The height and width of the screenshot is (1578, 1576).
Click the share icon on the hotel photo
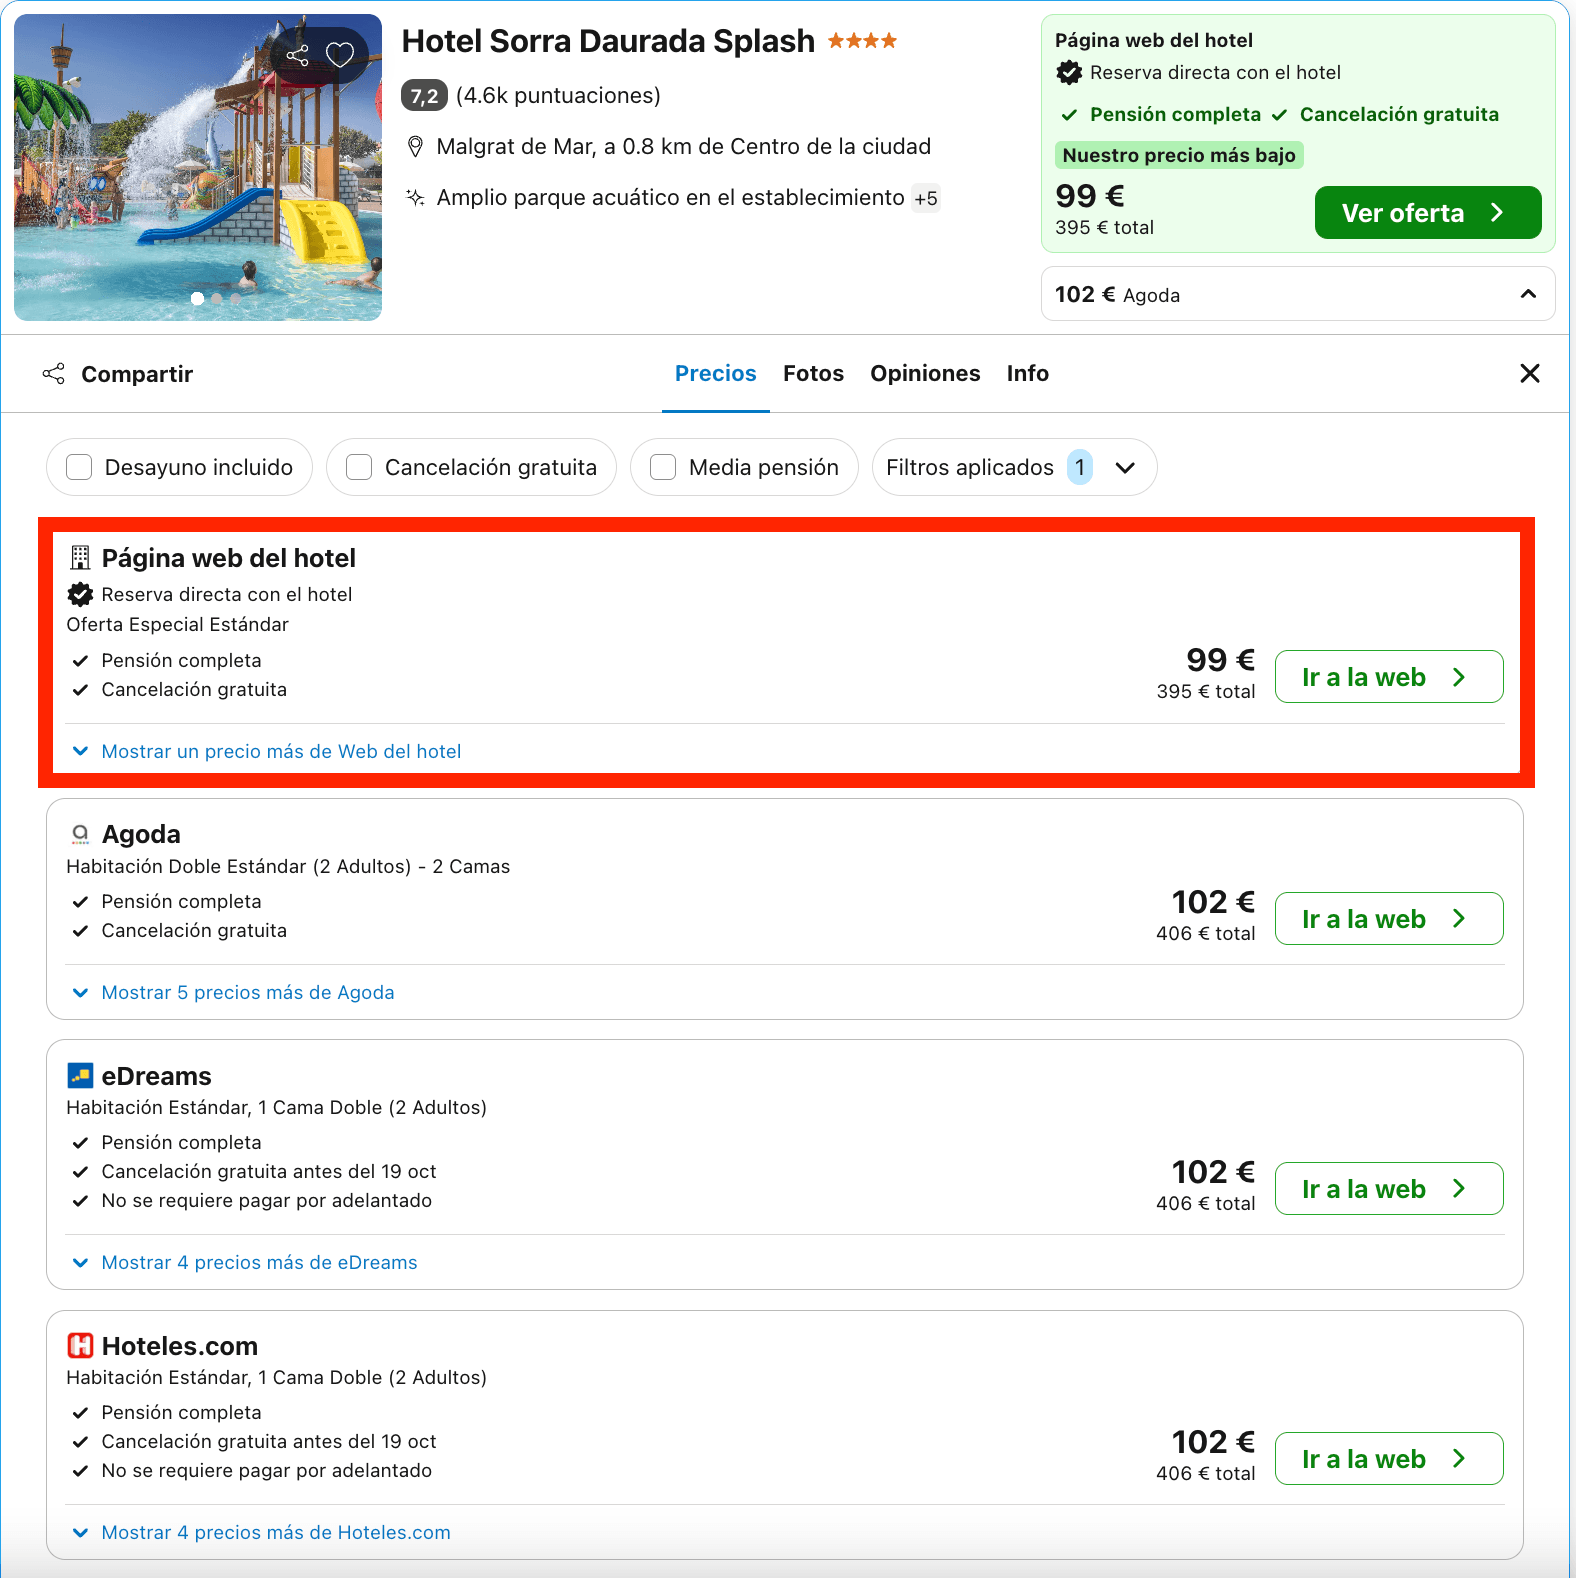pyautogui.click(x=297, y=55)
